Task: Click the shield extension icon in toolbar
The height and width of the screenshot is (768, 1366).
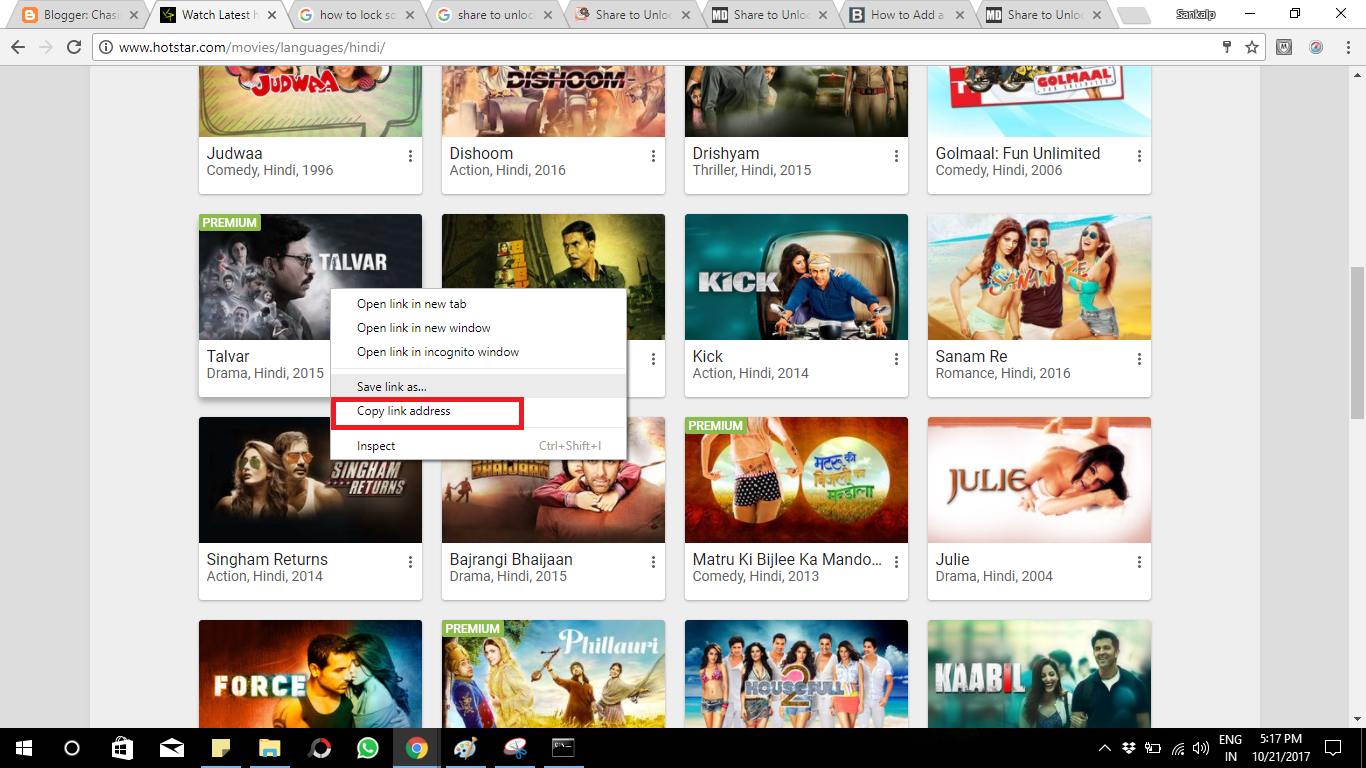Action: [x=1285, y=47]
